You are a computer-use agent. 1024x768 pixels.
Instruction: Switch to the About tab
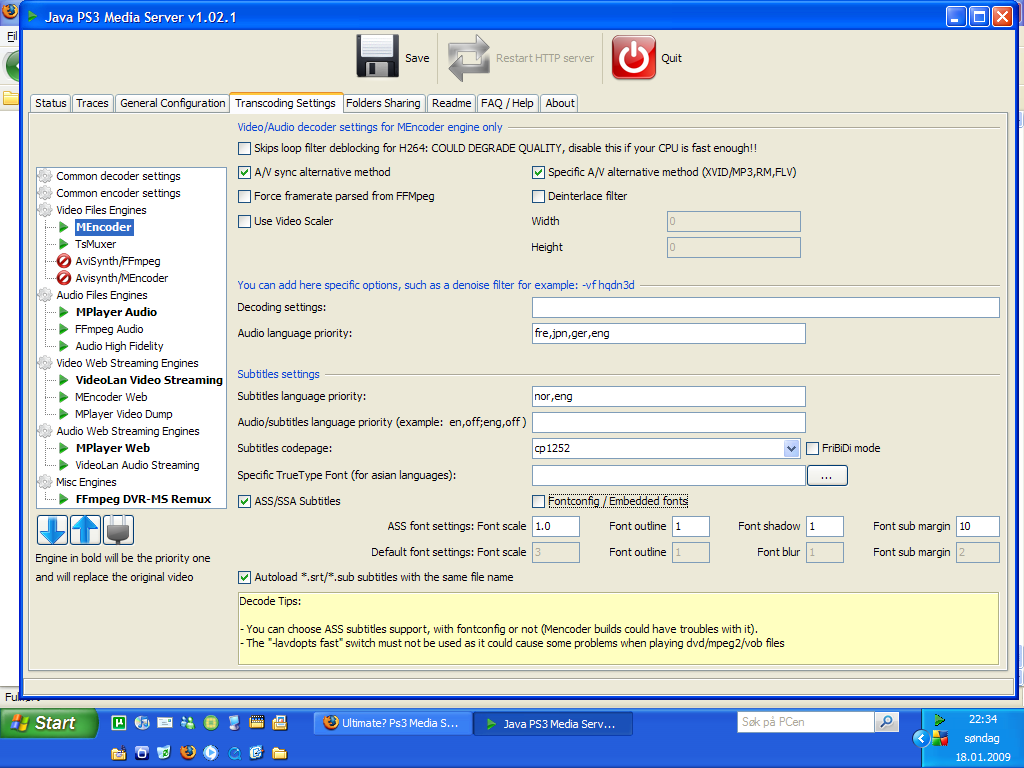click(560, 103)
